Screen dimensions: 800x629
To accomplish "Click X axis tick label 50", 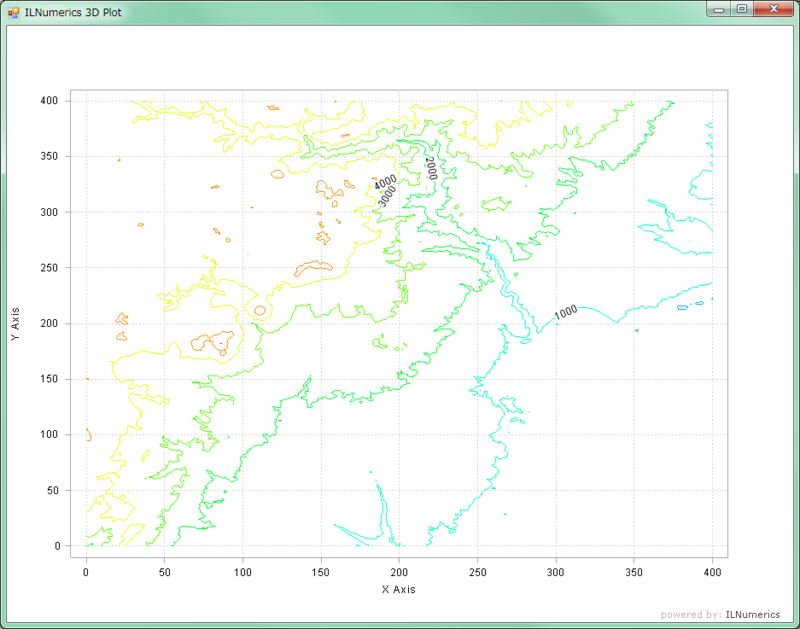I will click(164, 572).
